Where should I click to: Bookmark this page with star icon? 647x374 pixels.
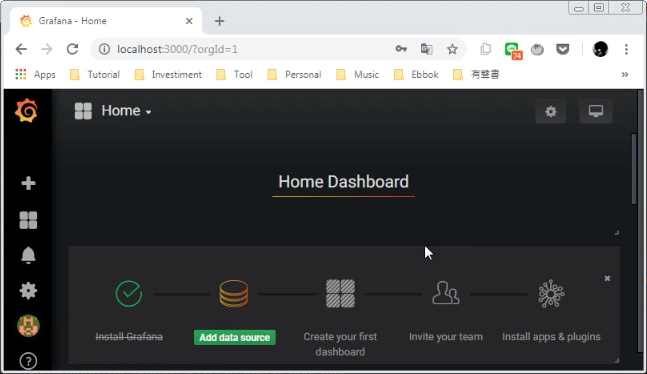[452, 49]
